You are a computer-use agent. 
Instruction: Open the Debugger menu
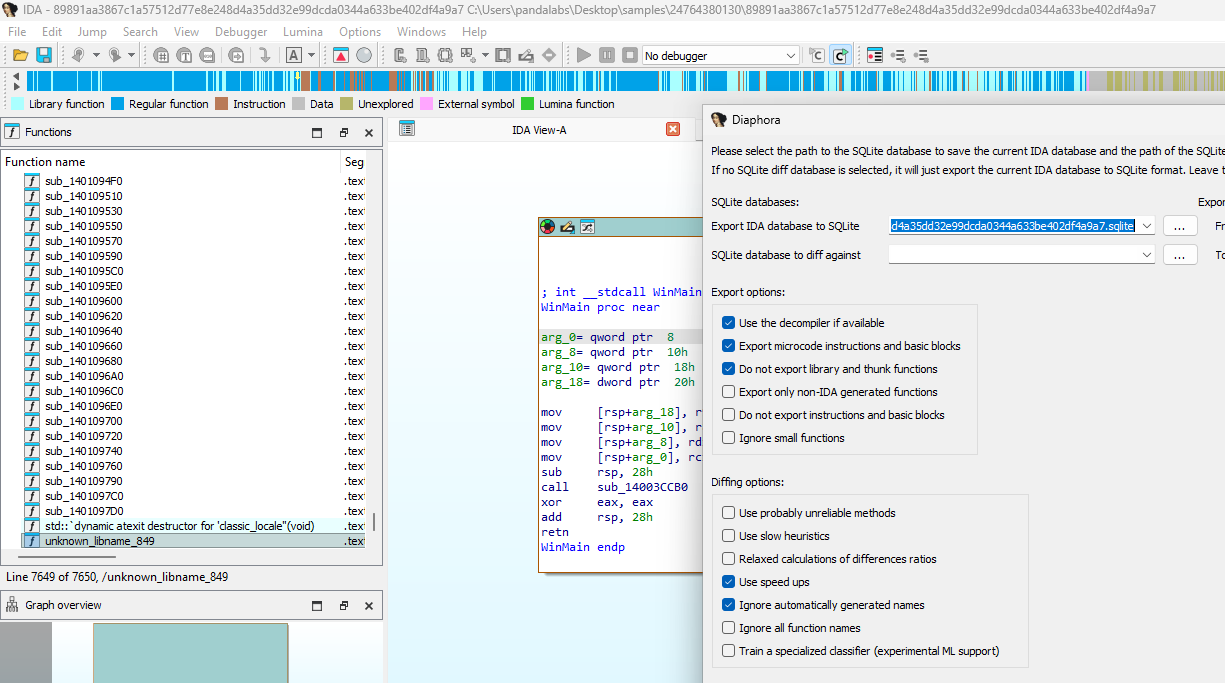241,32
